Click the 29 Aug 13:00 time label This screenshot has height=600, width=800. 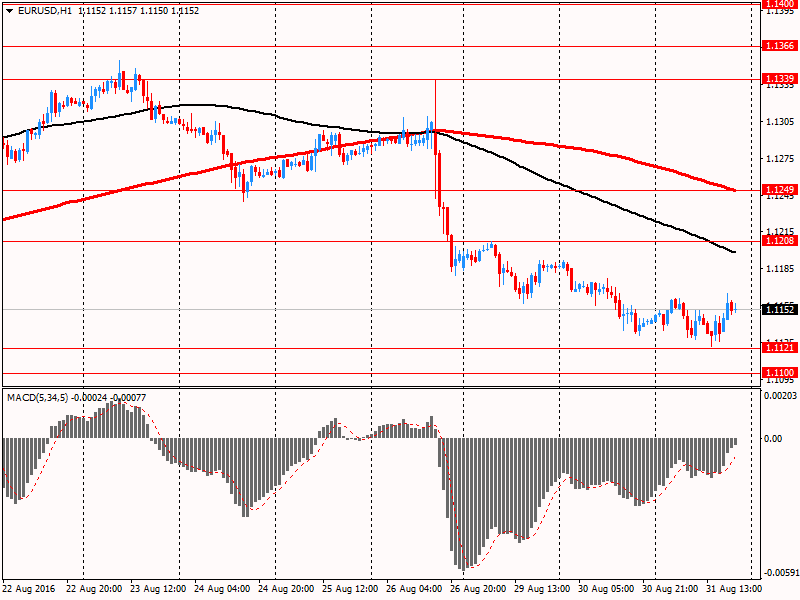[542, 589]
